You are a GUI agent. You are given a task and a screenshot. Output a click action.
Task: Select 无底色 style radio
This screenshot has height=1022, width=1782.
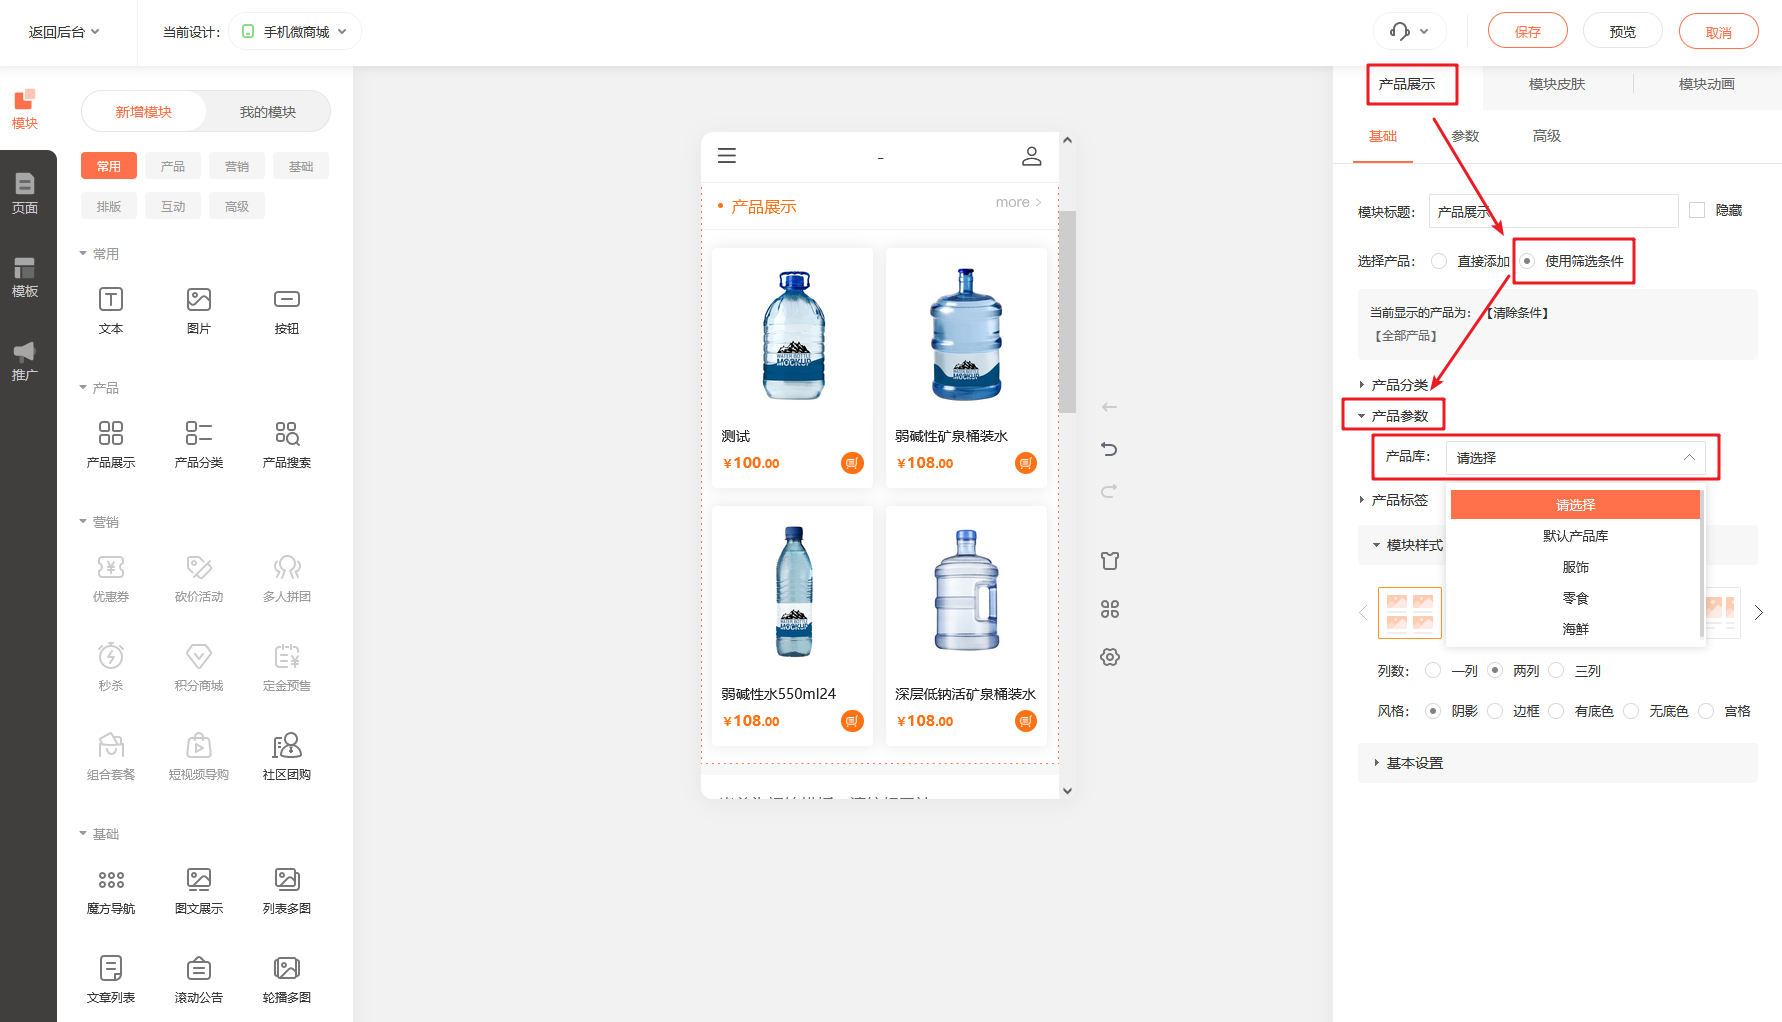click(1631, 711)
